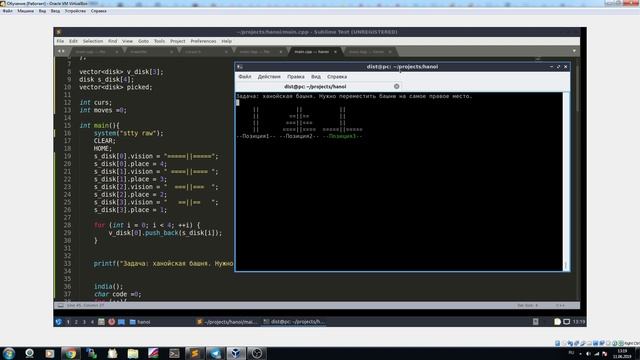Close the dist@pc terminal tab with its round button
The image size is (640, 360).
click(396, 87)
